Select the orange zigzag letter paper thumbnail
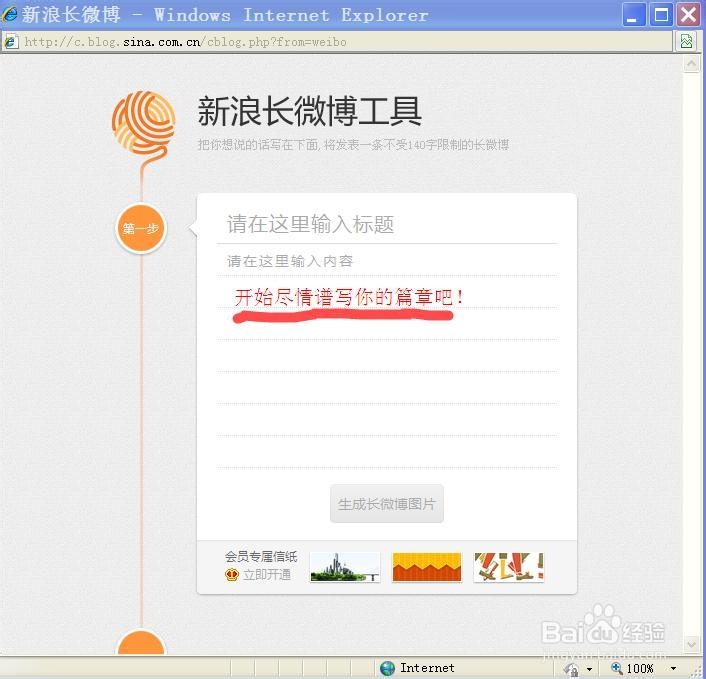This screenshot has height=679, width=706. [x=427, y=567]
